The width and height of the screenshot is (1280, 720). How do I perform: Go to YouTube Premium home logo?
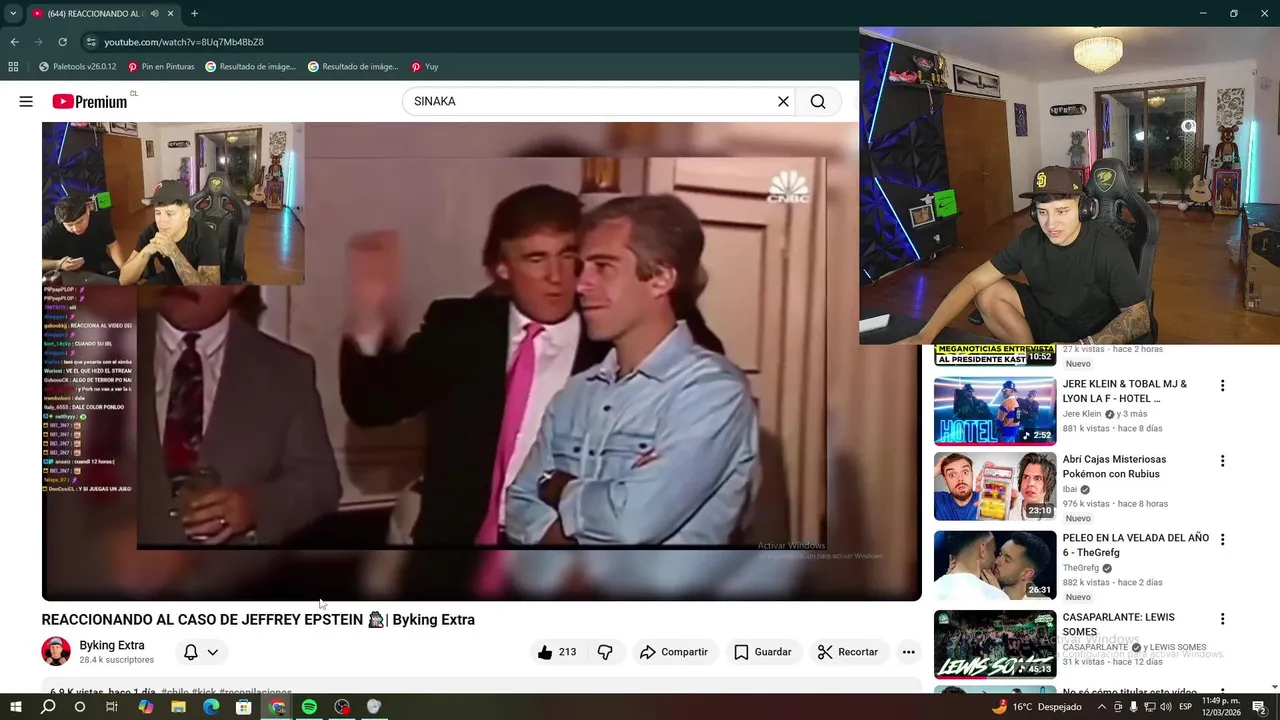click(x=90, y=101)
